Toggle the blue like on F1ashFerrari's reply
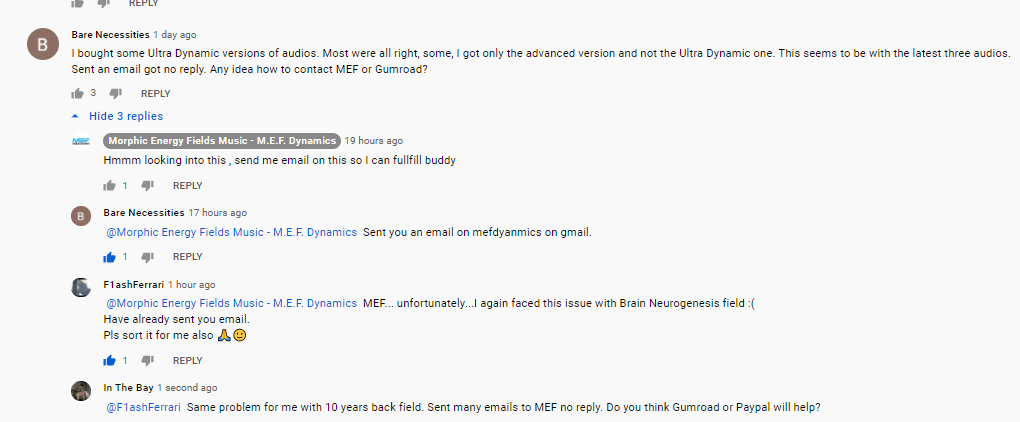This screenshot has width=1020, height=422. click(x=109, y=361)
